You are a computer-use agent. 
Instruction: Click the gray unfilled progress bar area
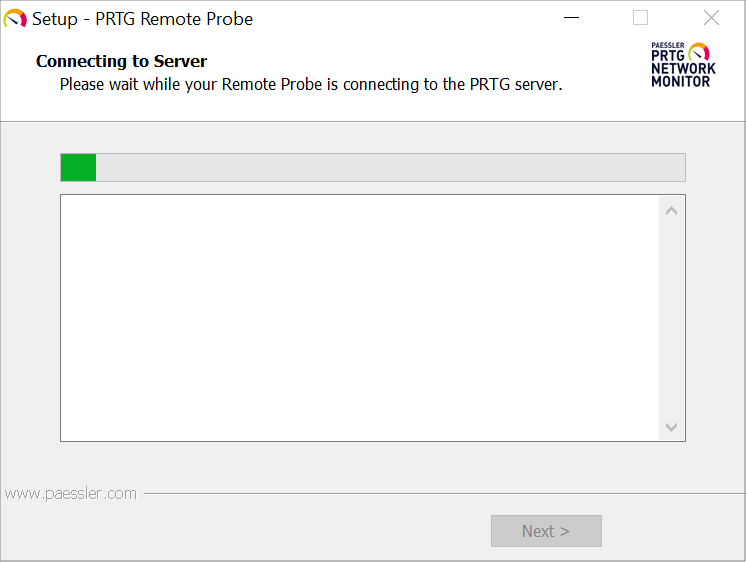tap(390, 167)
